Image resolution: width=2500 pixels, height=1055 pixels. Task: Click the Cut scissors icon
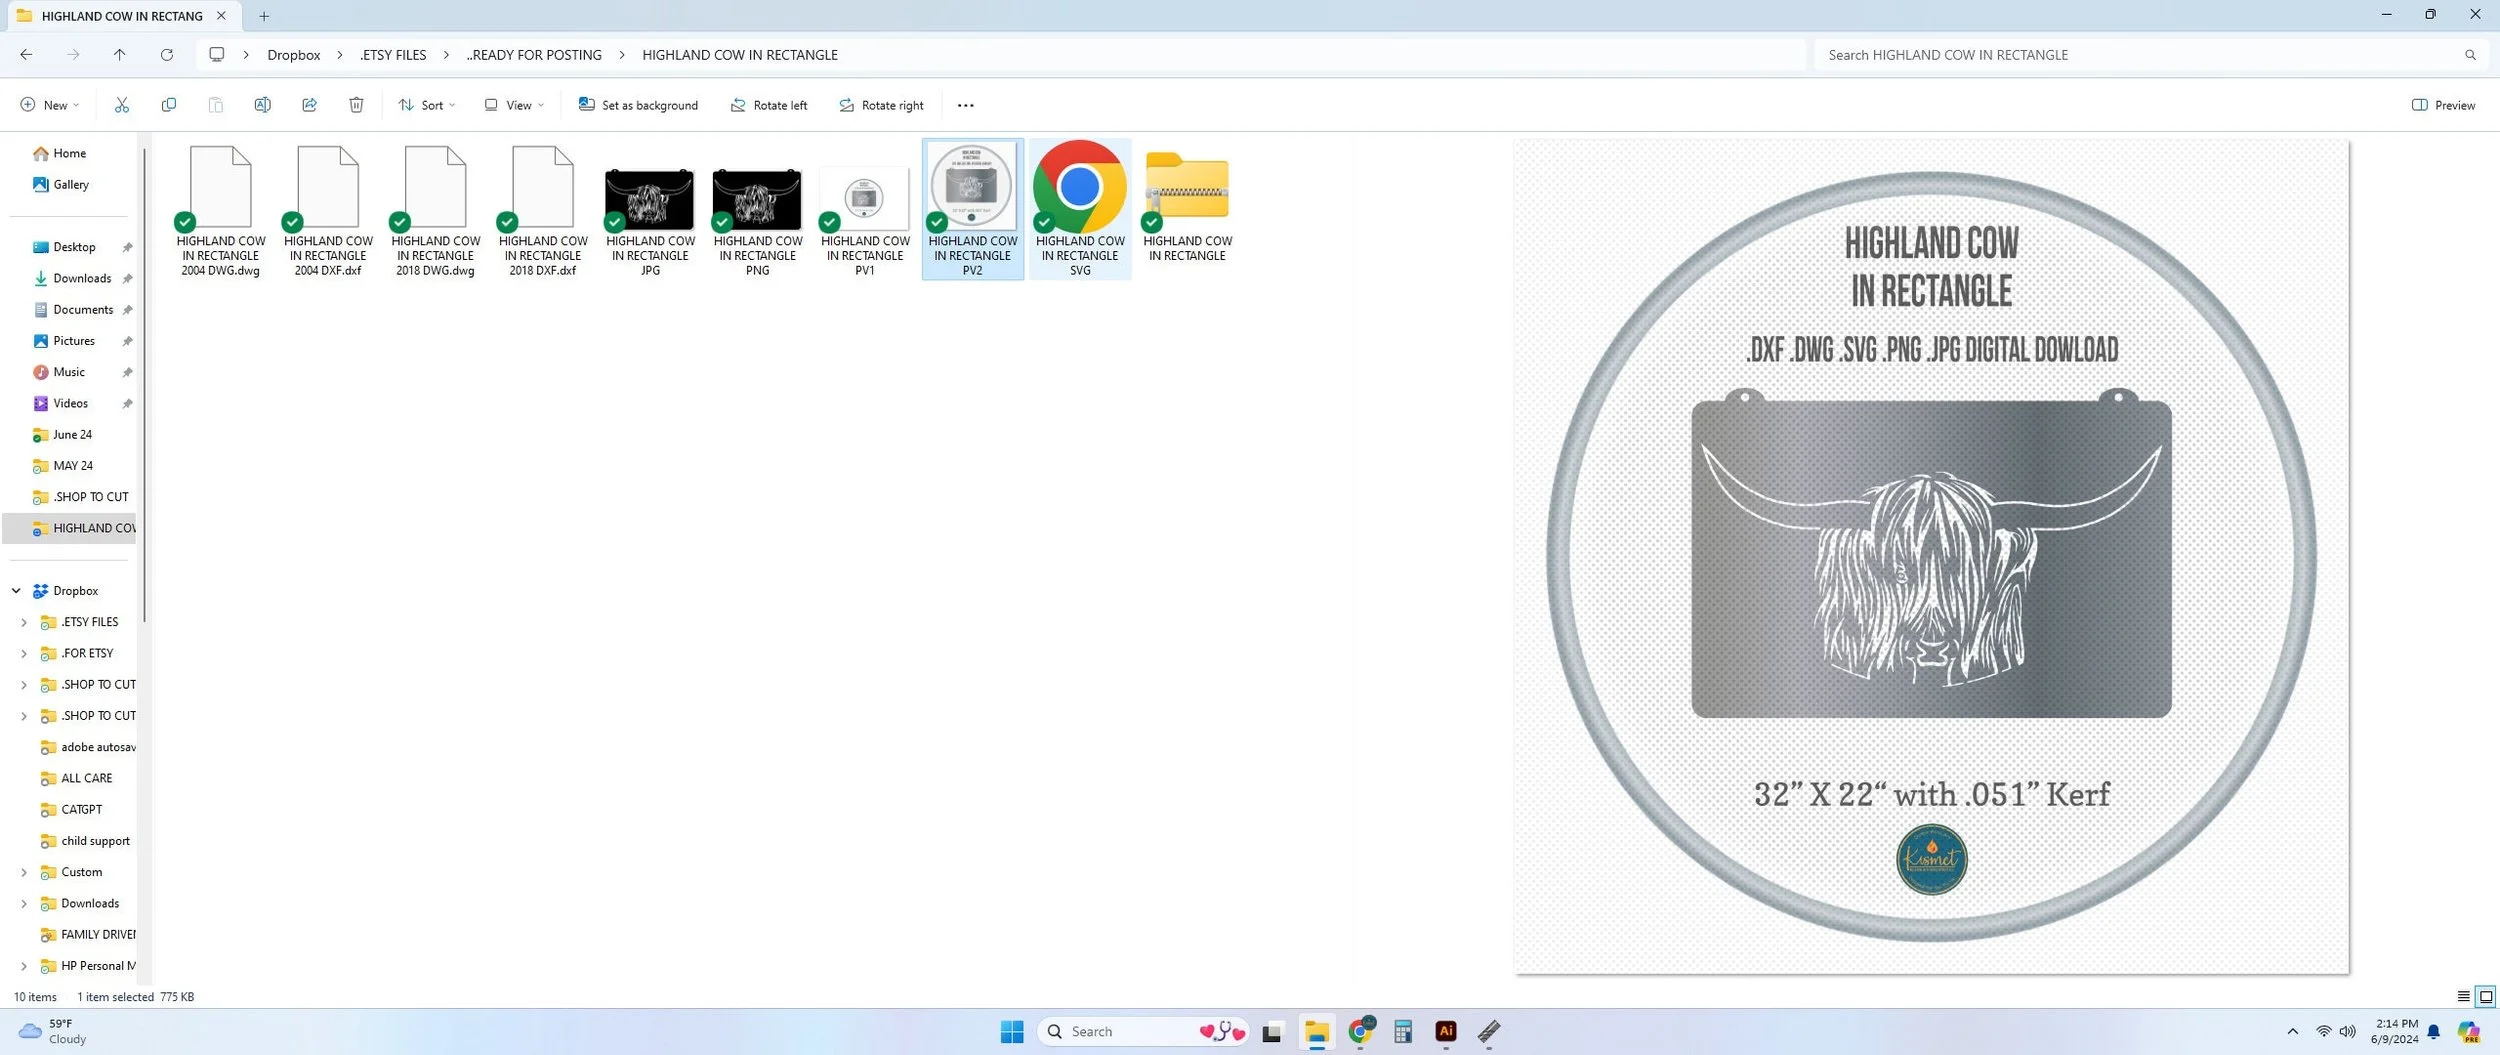(122, 105)
